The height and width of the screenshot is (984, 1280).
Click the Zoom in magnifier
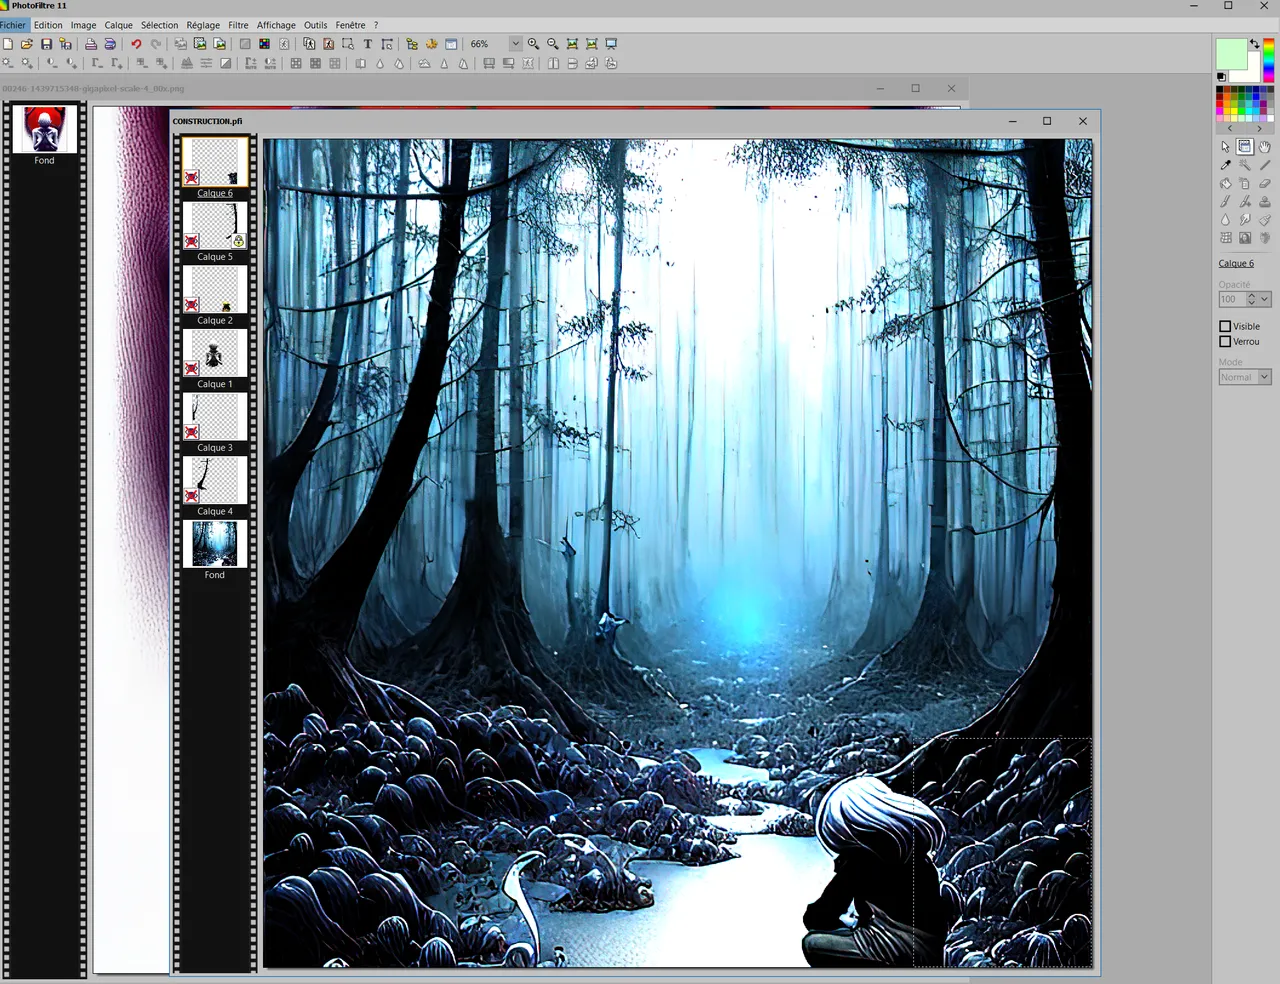click(x=533, y=44)
